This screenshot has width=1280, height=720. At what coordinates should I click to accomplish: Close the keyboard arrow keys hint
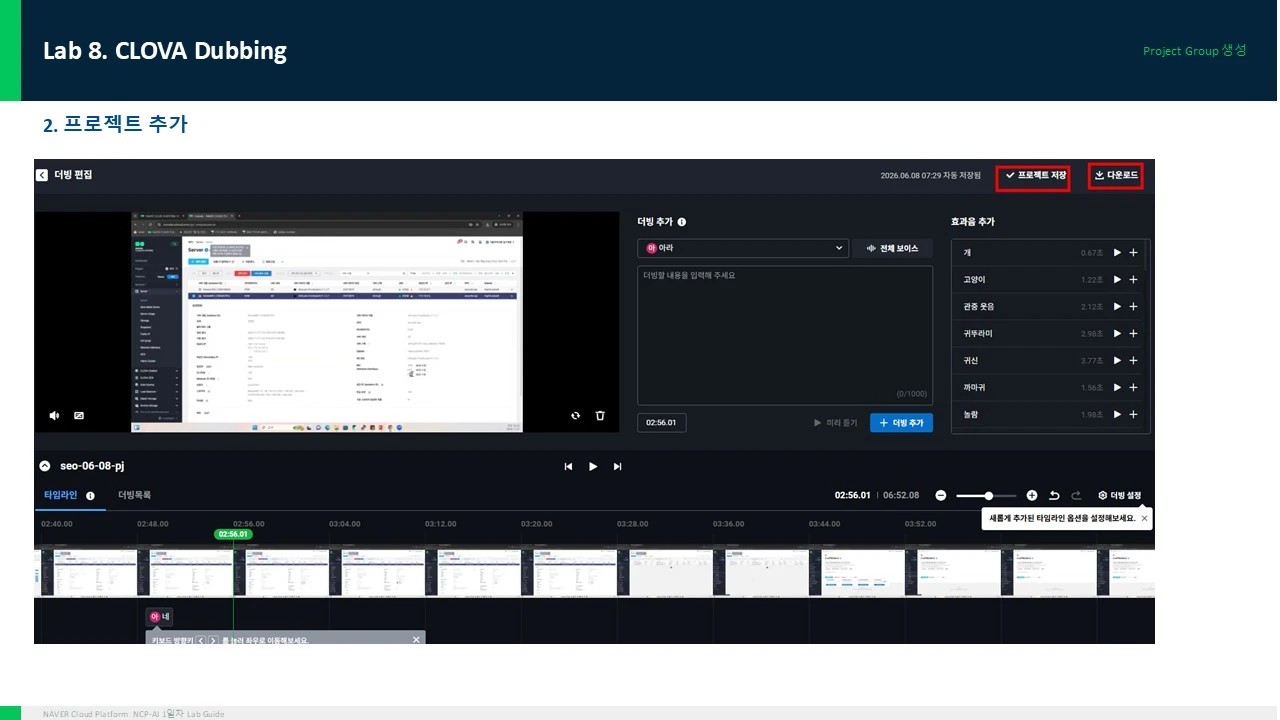416,639
